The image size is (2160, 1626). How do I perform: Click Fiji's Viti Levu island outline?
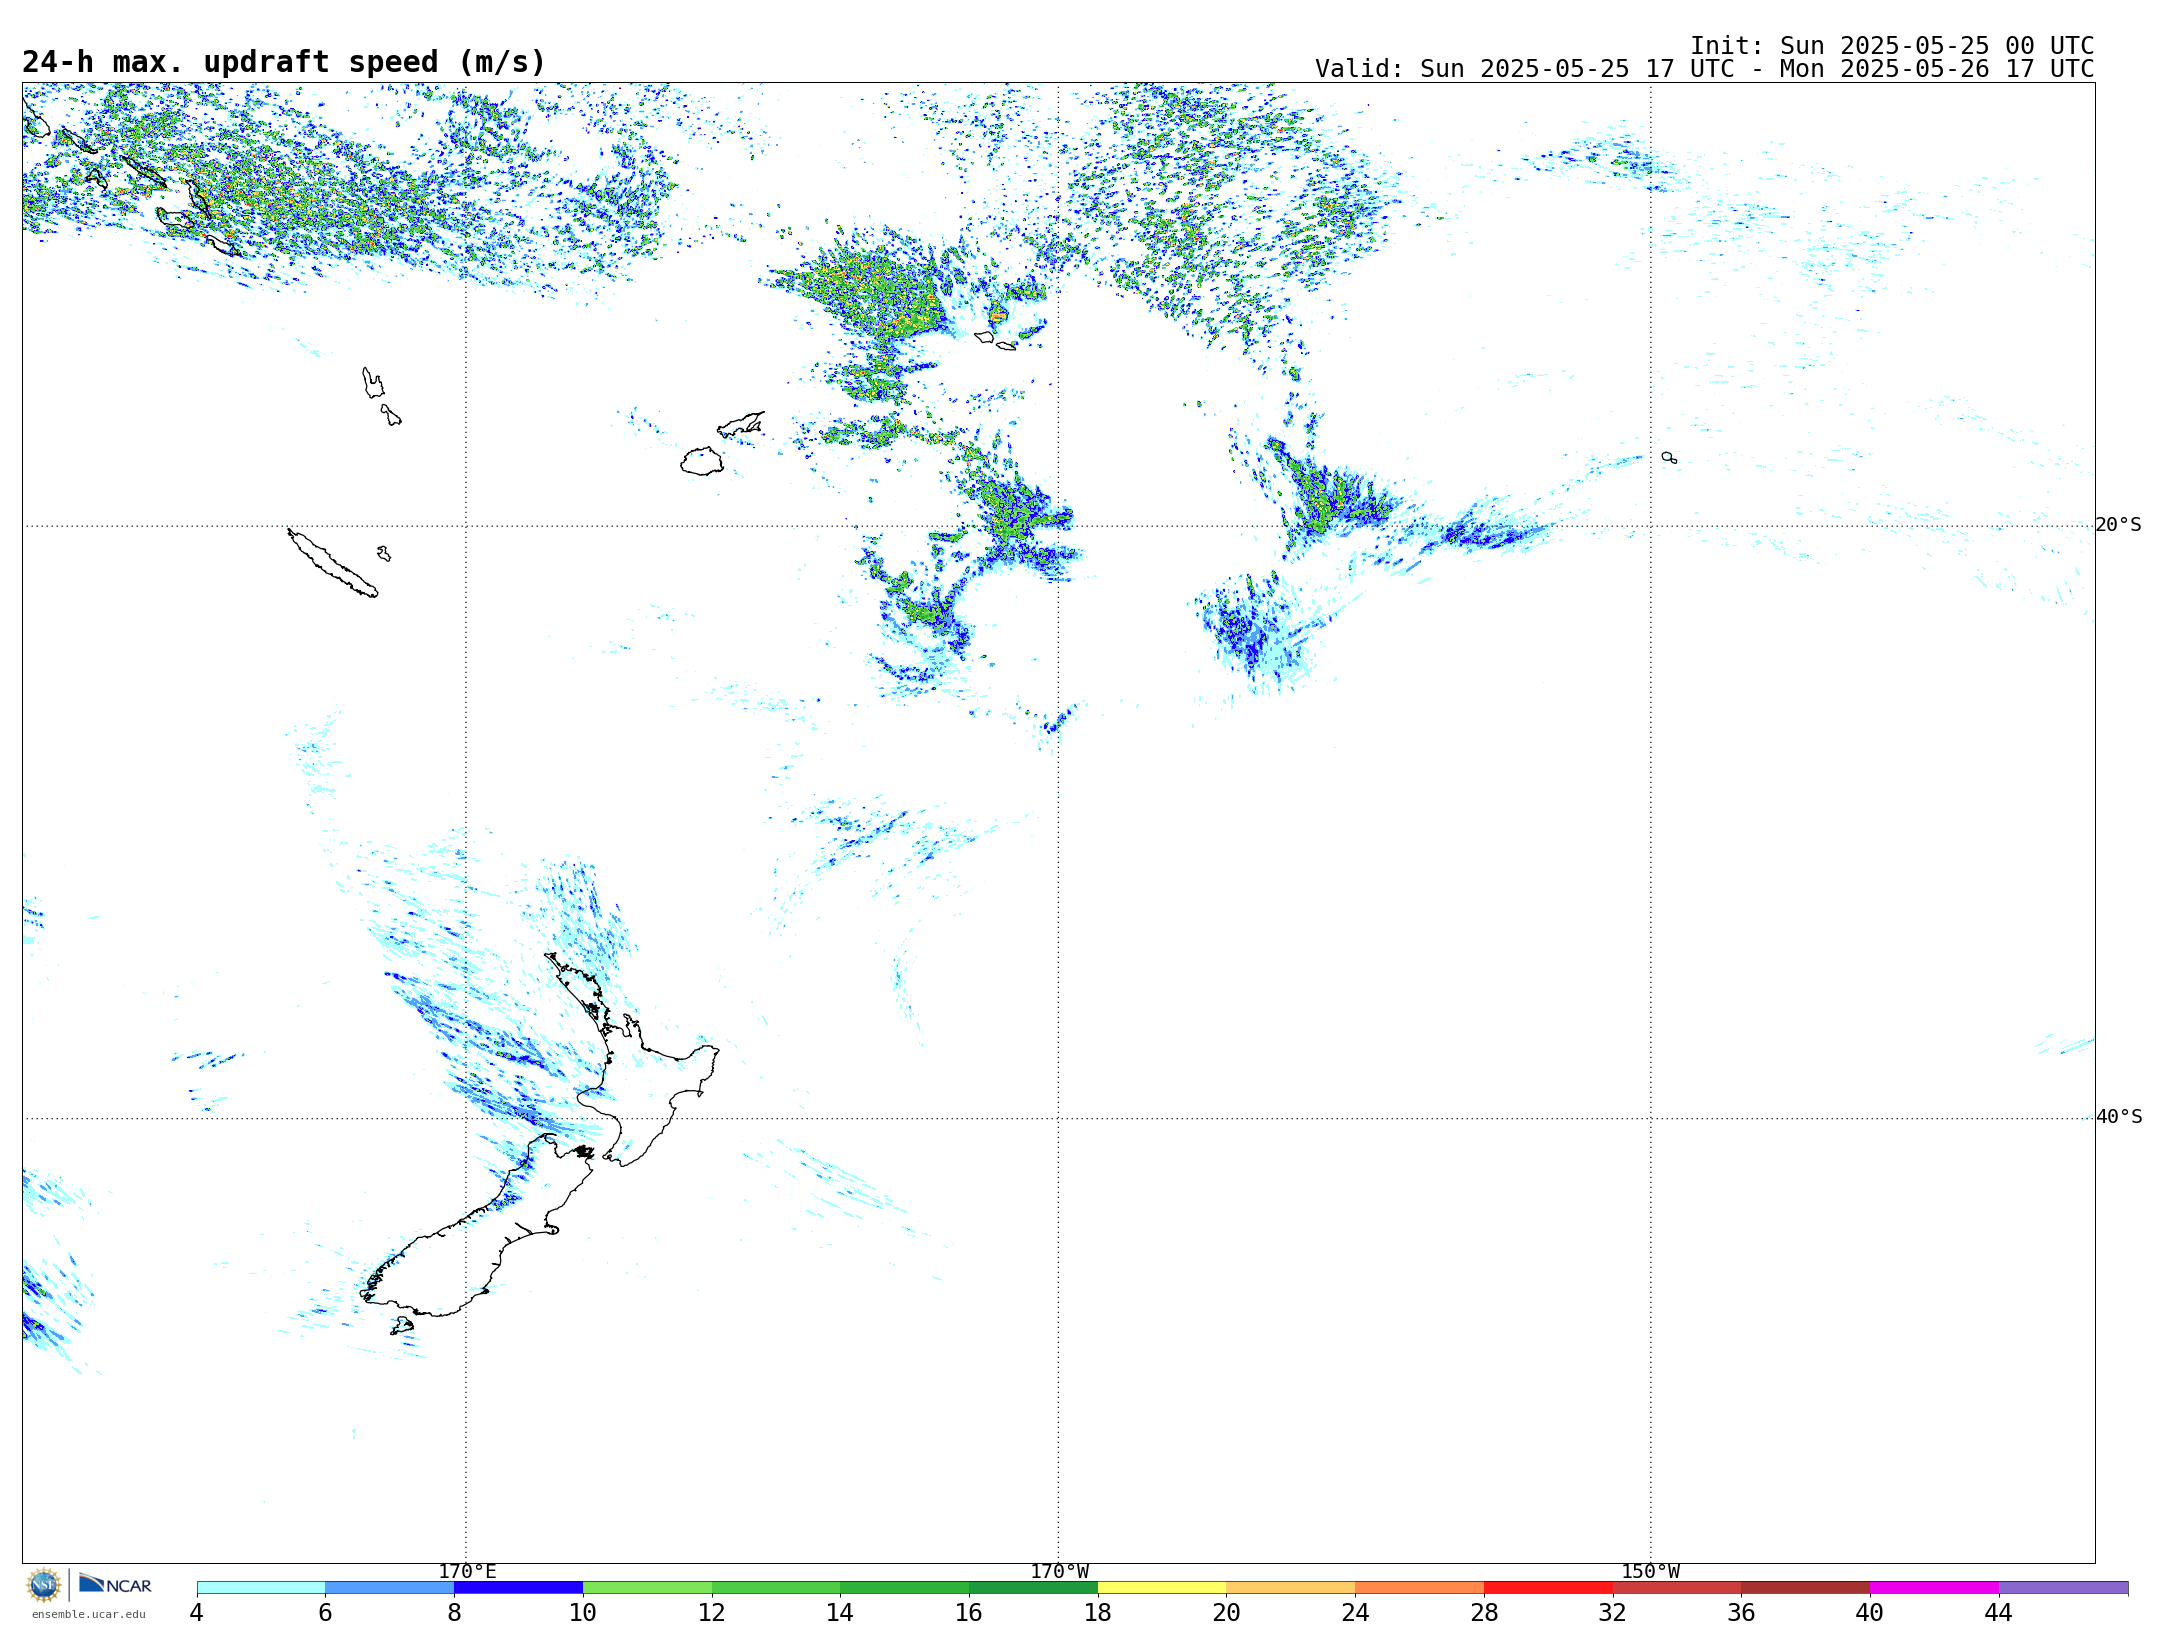click(x=702, y=461)
